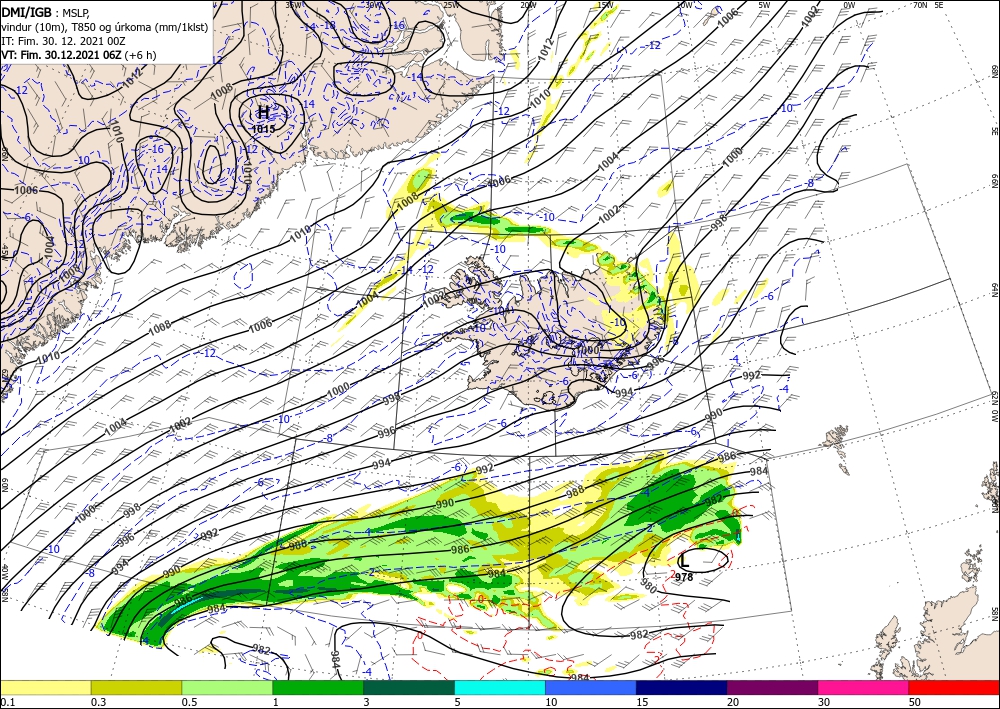Click the legend scale value 20
Image resolution: width=1000 pixels, height=709 pixels.
(x=733, y=702)
